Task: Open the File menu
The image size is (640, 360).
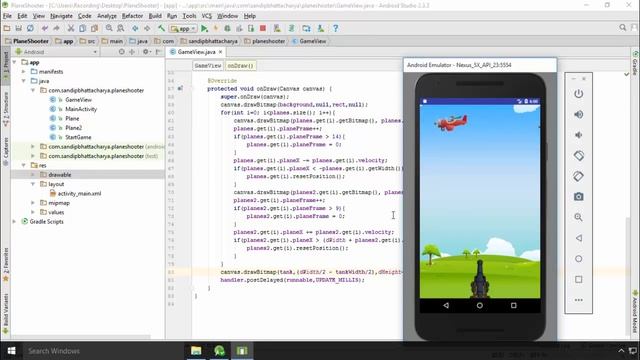Action: click(x=7, y=16)
